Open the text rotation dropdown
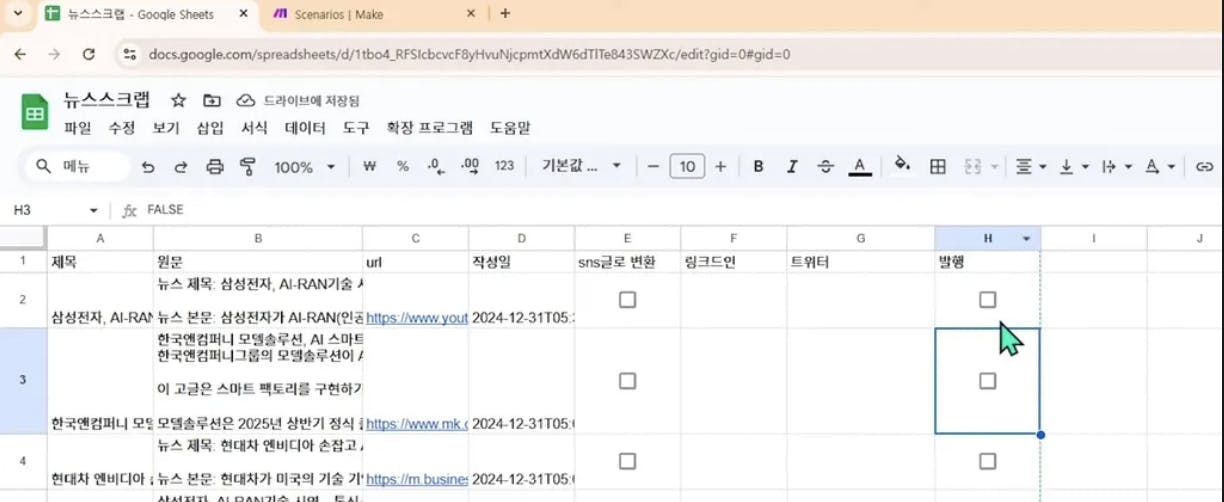 tap(1158, 167)
